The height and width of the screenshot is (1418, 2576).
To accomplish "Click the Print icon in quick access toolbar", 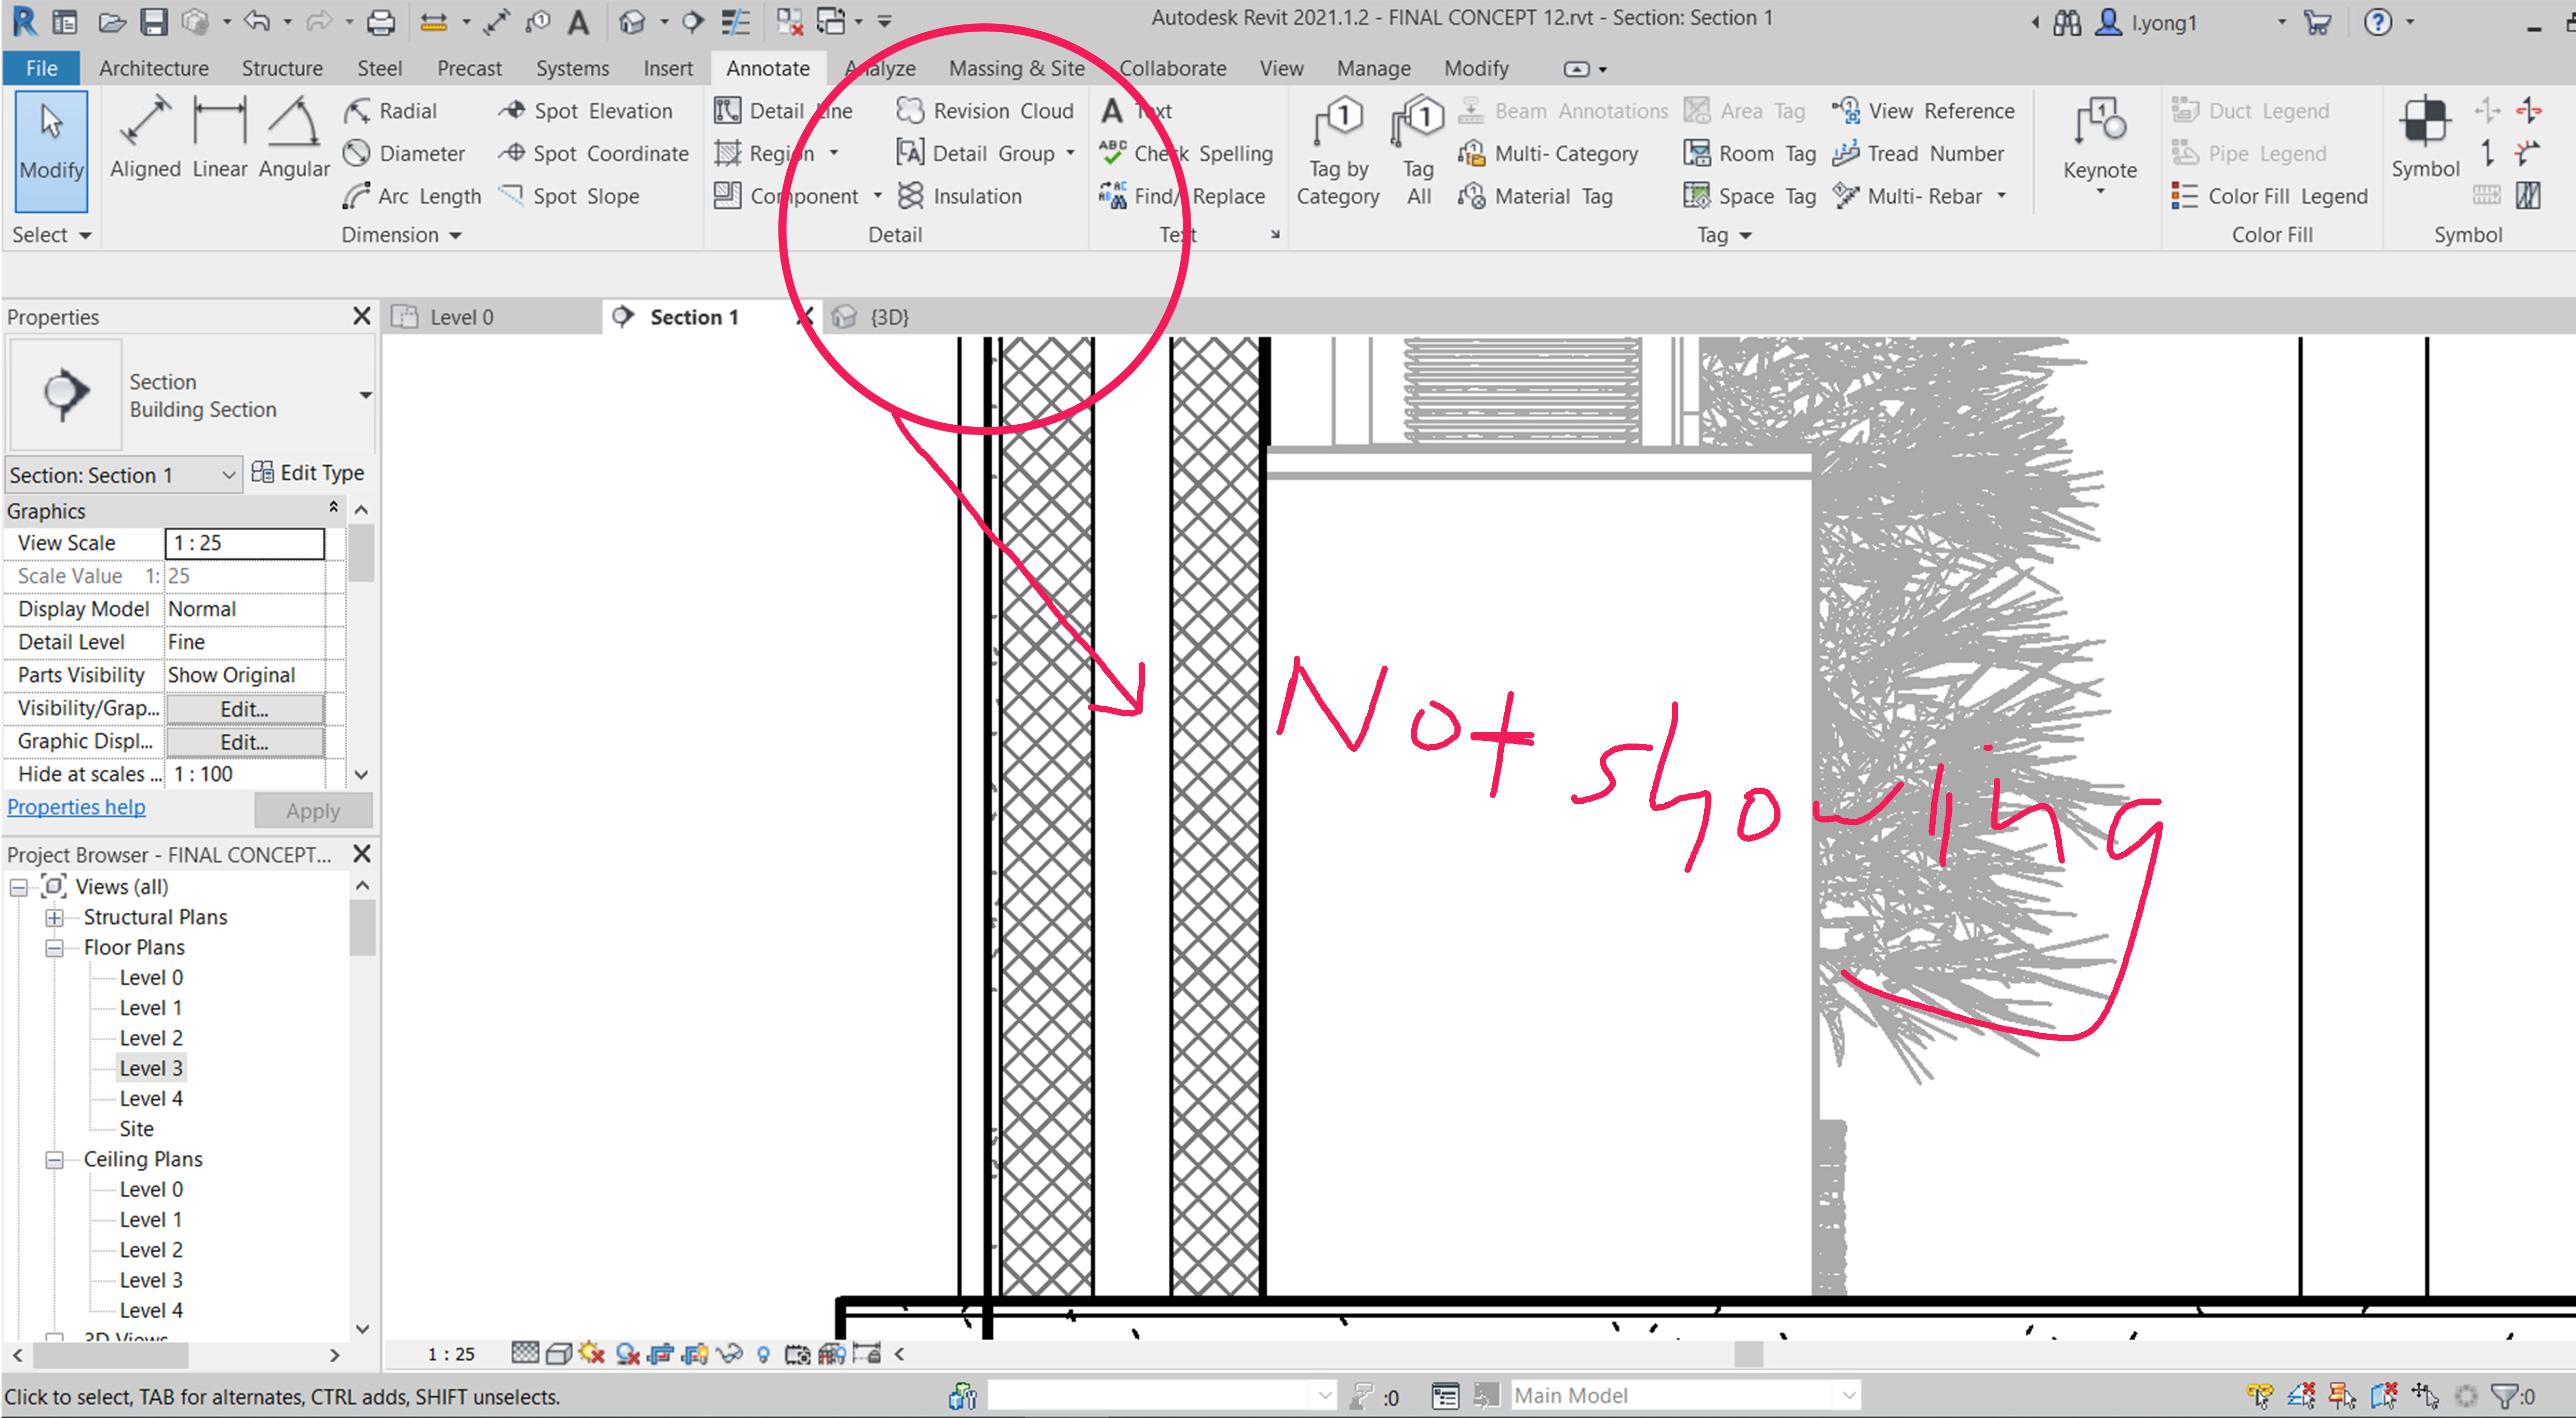I will pyautogui.click(x=380, y=22).
